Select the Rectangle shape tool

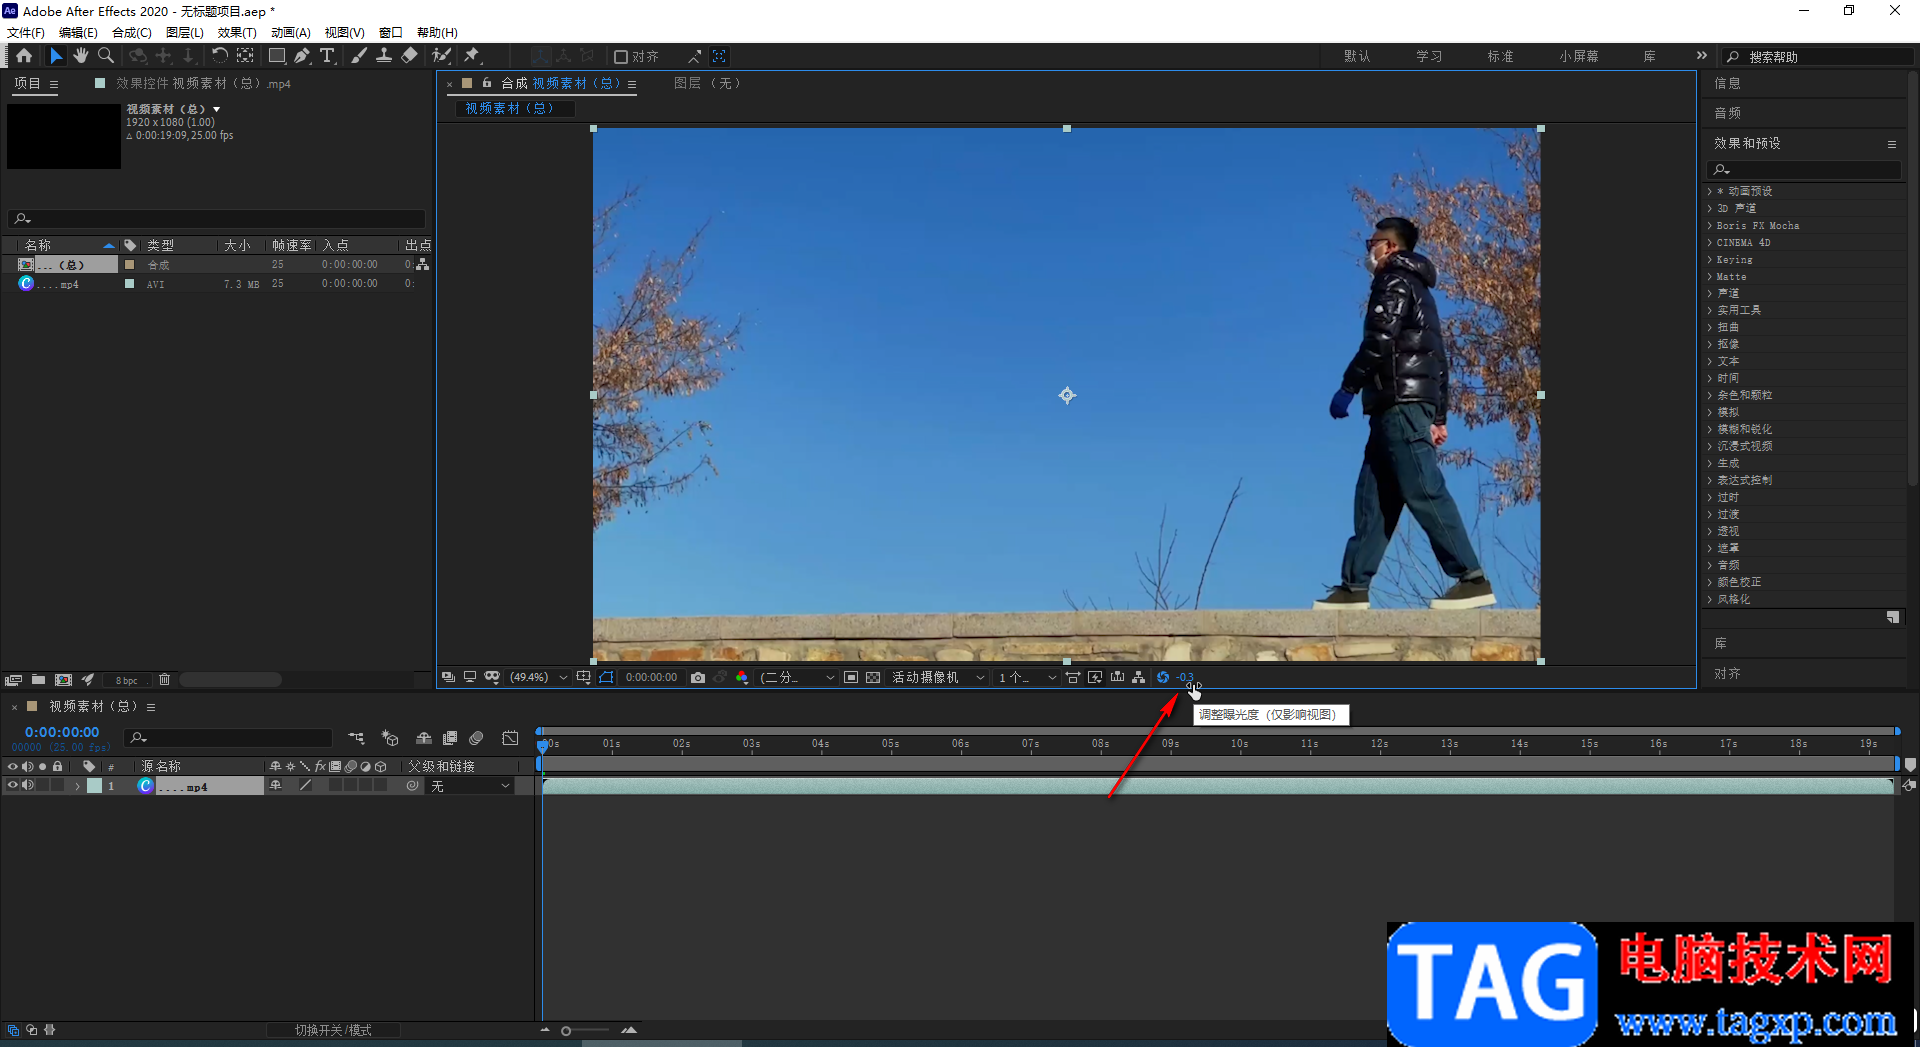click(277, 56)
